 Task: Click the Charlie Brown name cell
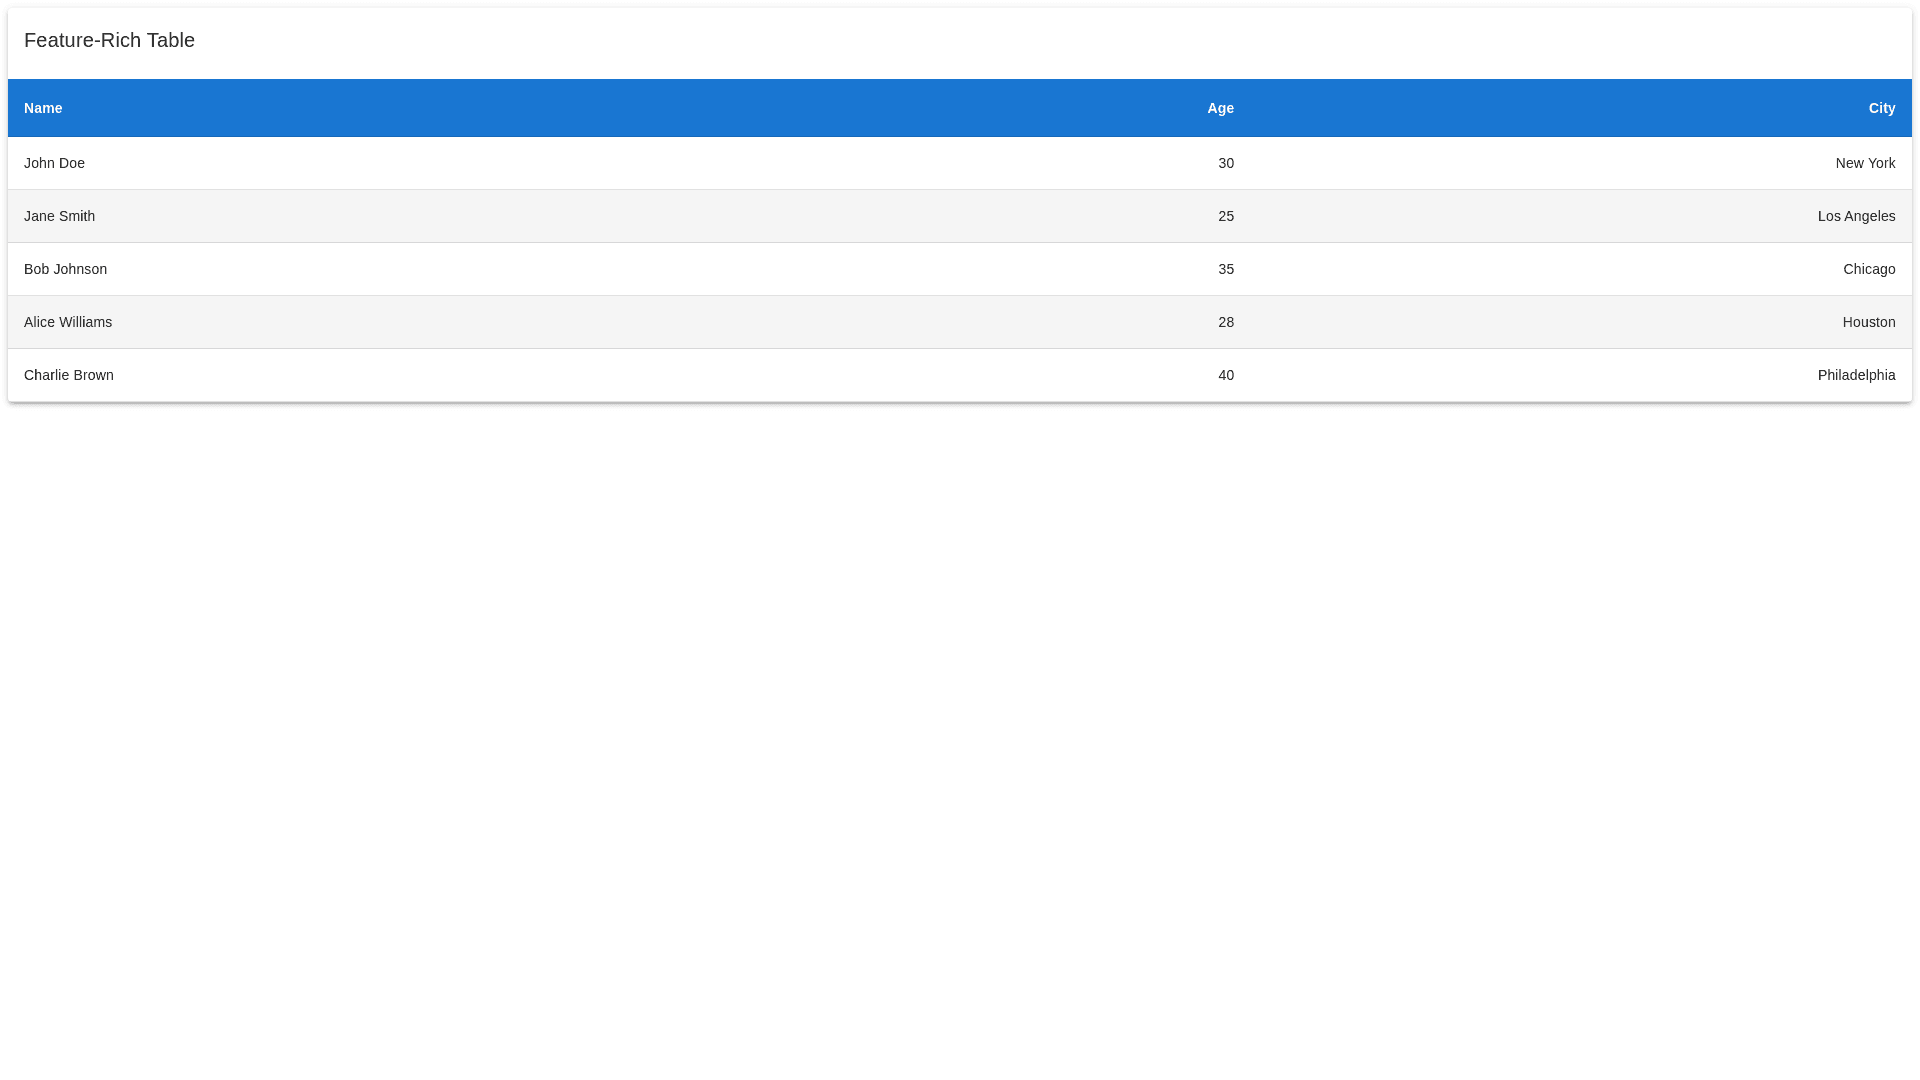point(69,375)
